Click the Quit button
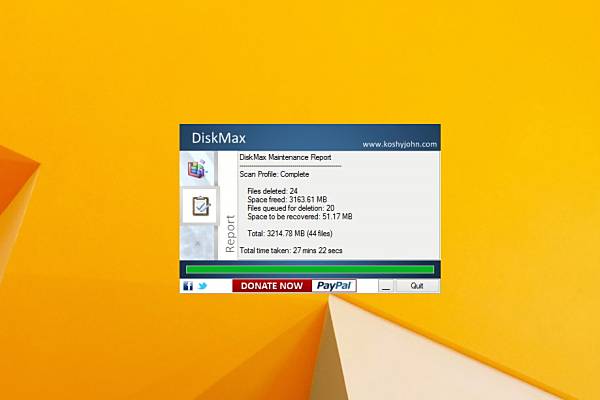The image size is (600, 400). point(417,286)
